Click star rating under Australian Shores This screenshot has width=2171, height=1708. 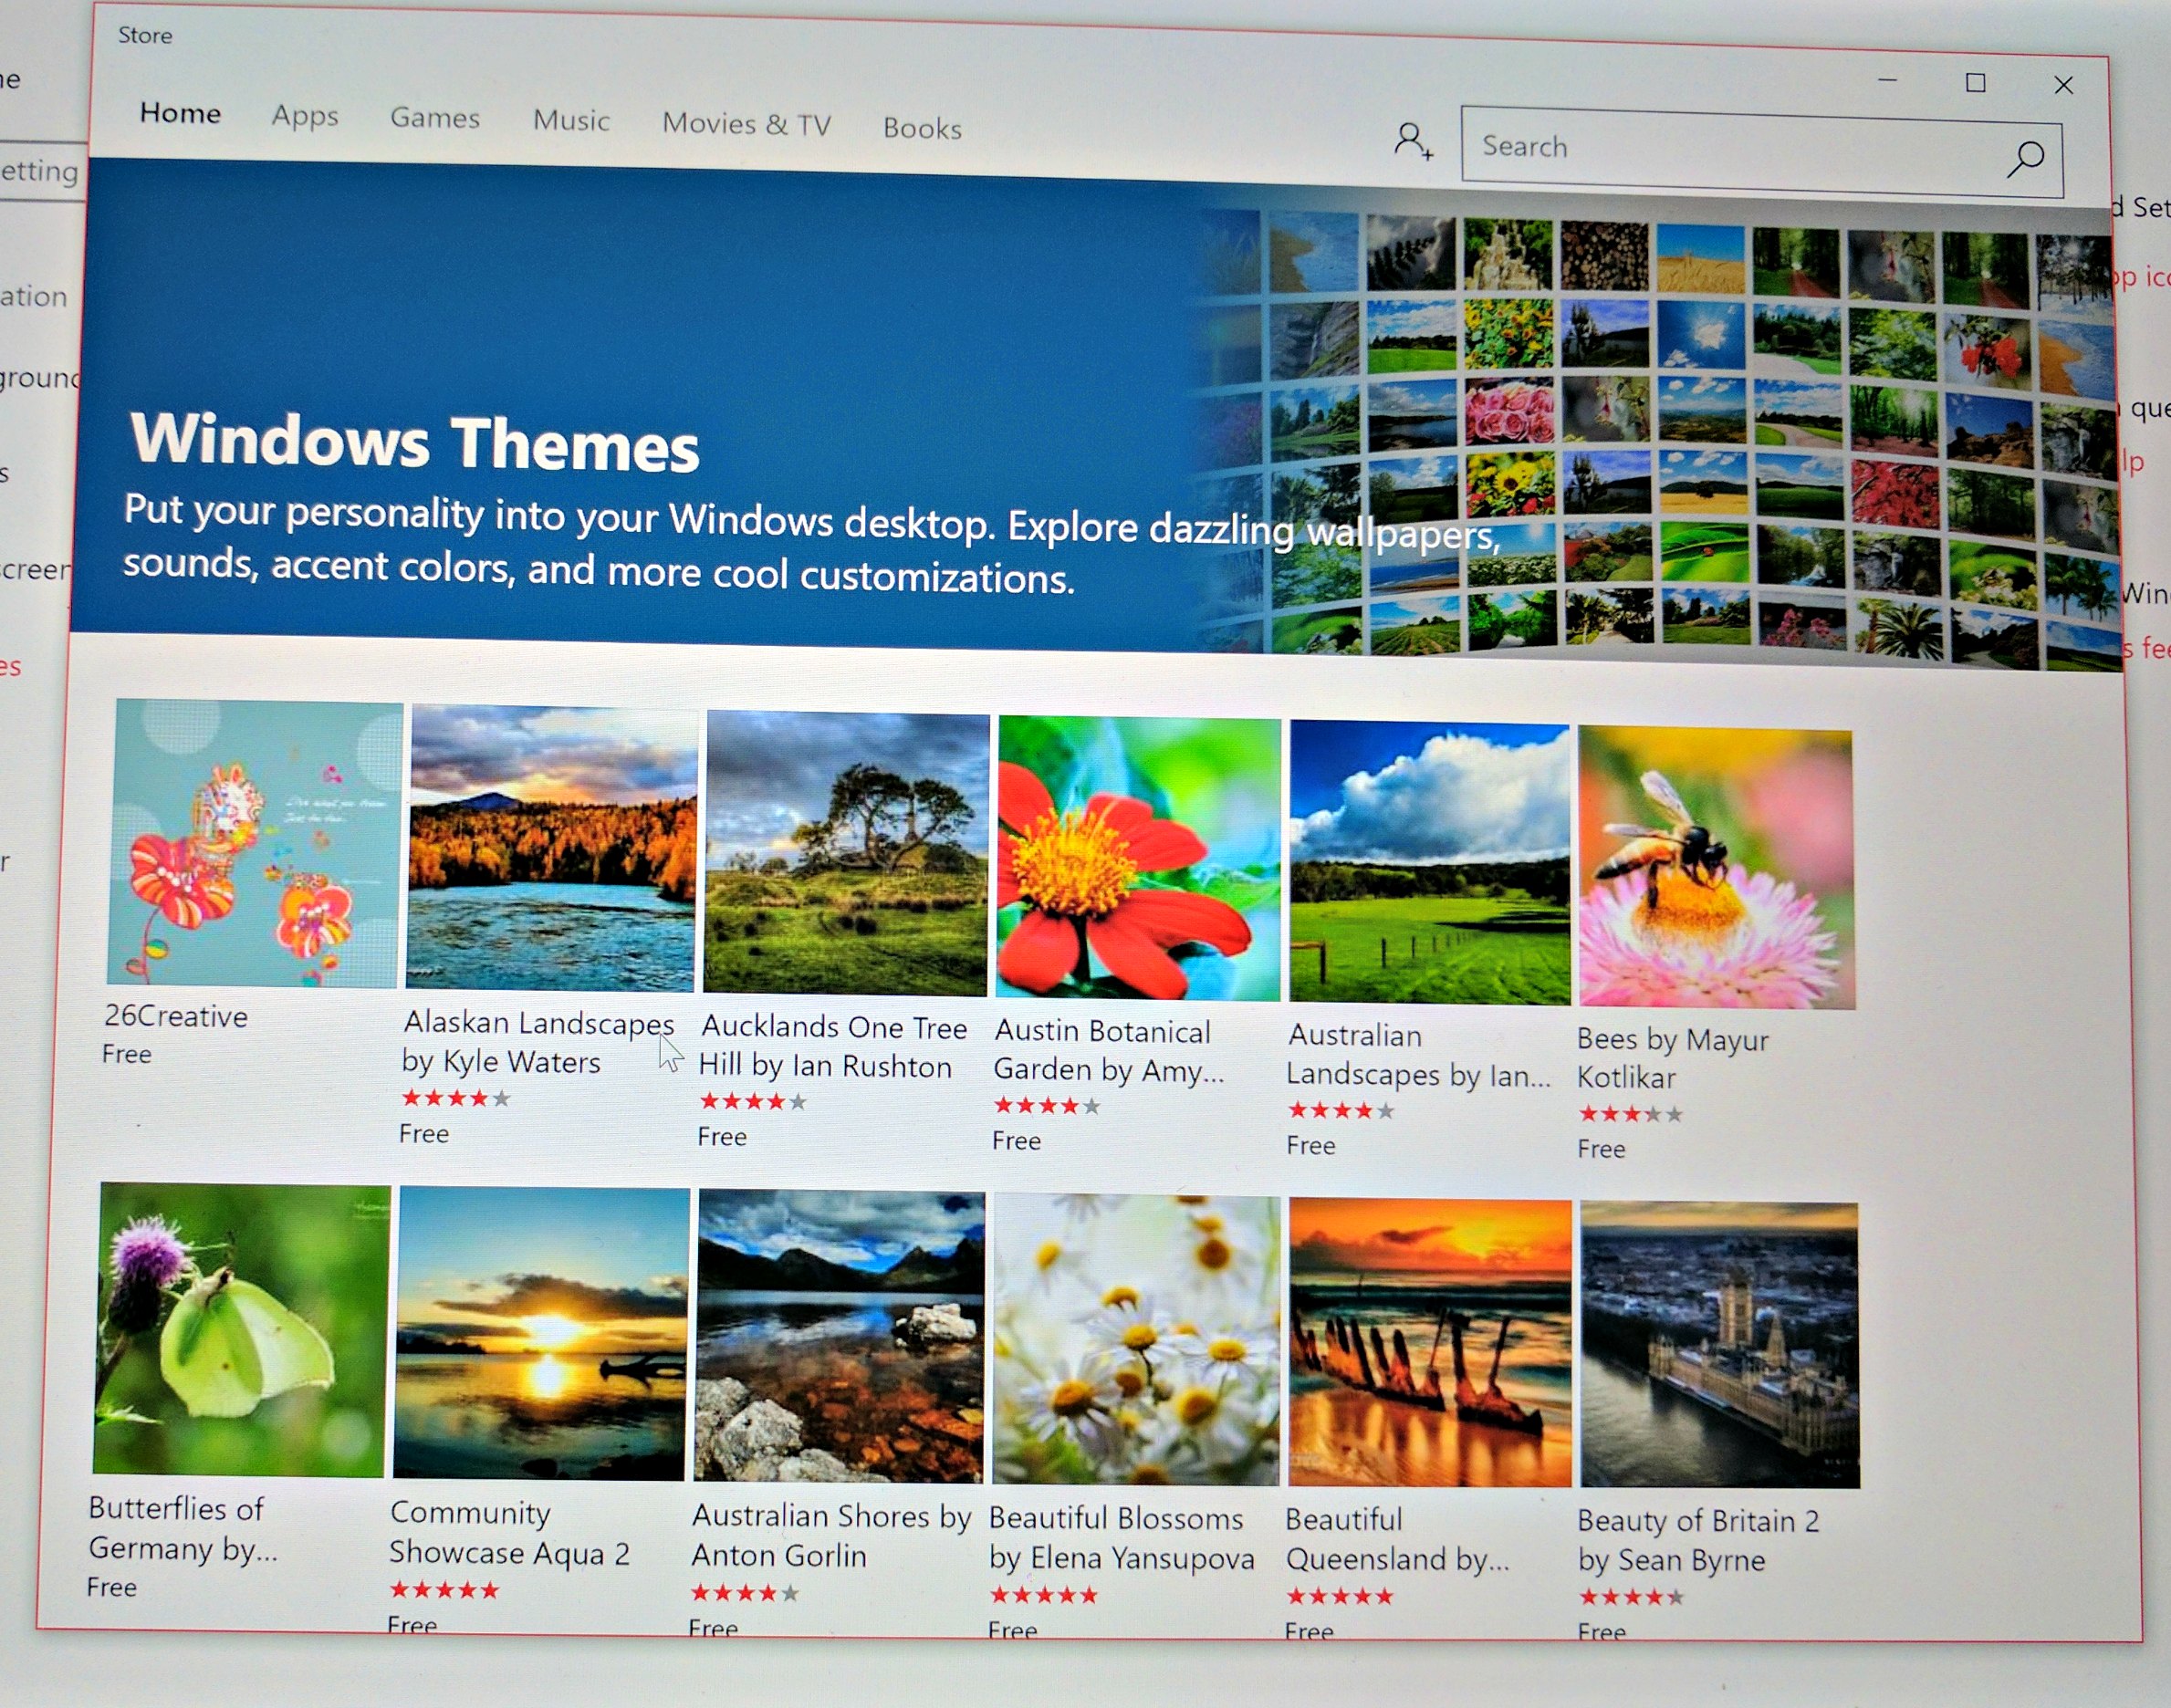tap(745, 1593)
